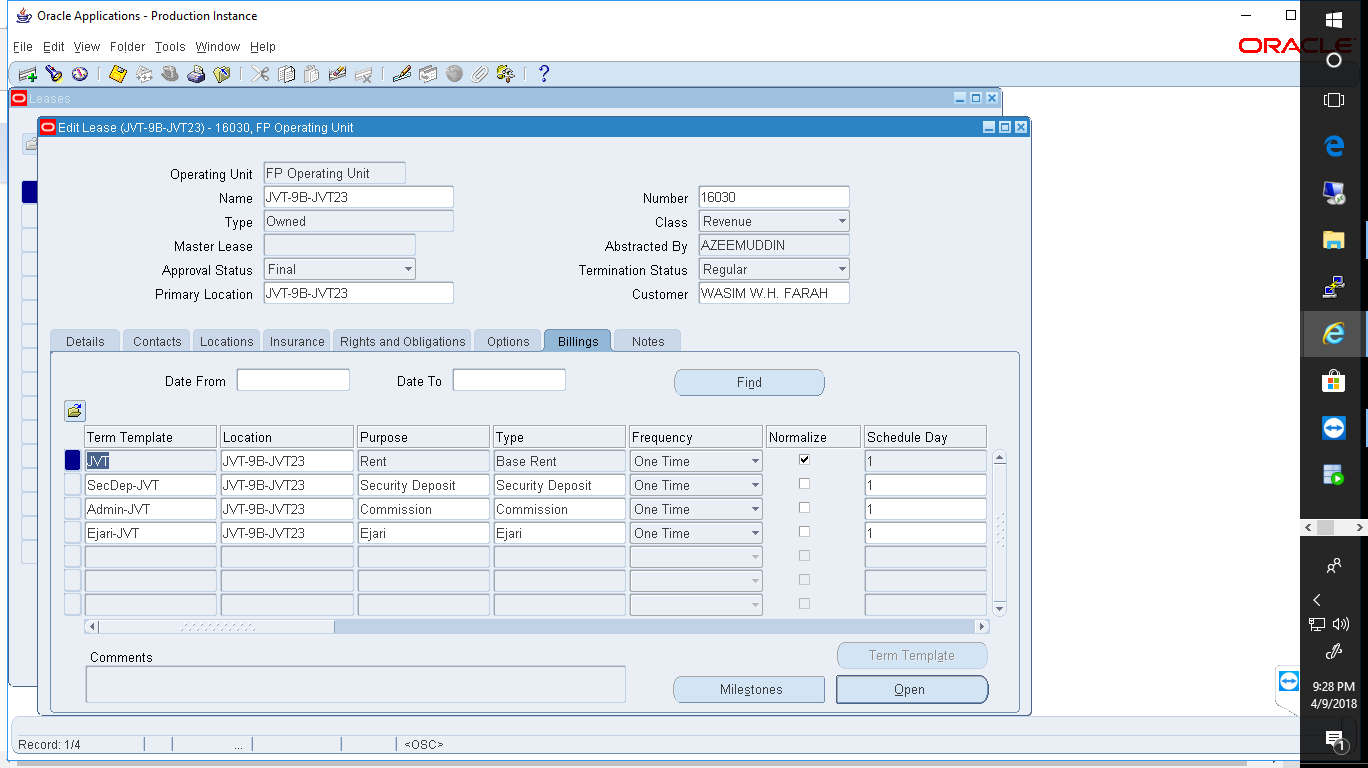The height and width of the screenshot is (768, 1368).
Task: Click the billing table vertical scroll down arrow
Action: coord(999,608)
